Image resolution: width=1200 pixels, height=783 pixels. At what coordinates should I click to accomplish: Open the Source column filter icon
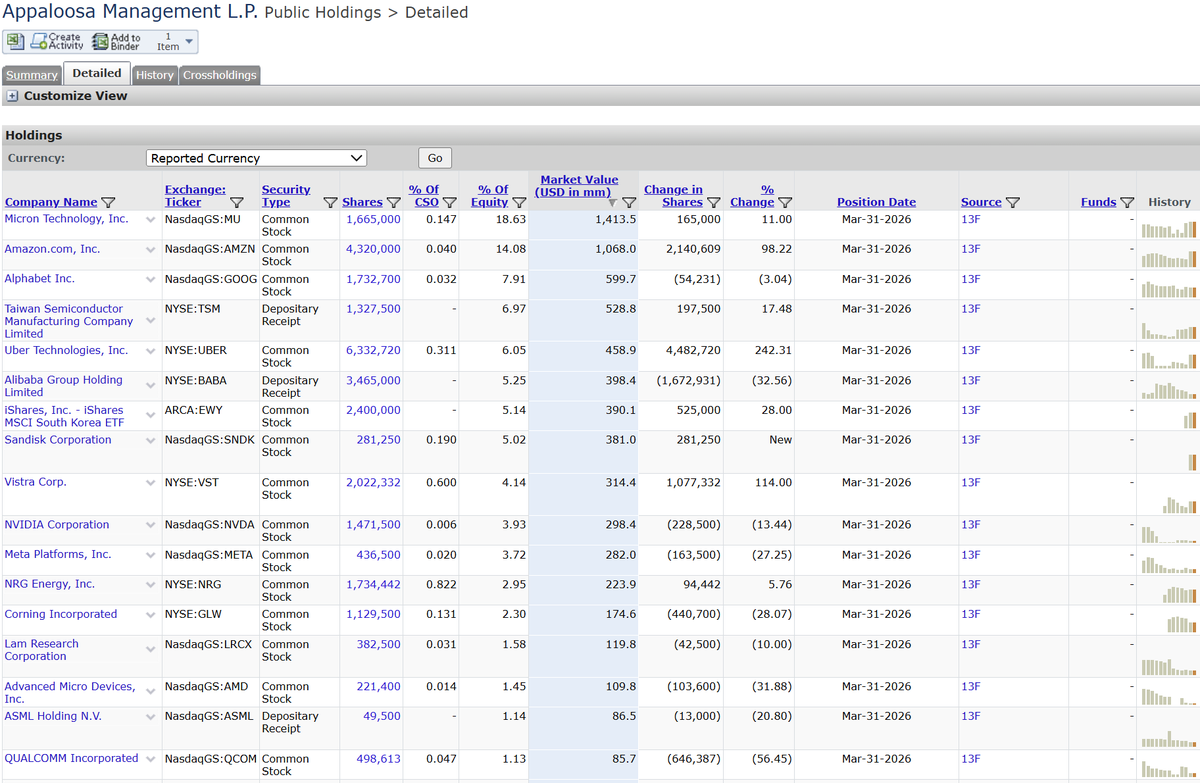[x=1013, y=203]
